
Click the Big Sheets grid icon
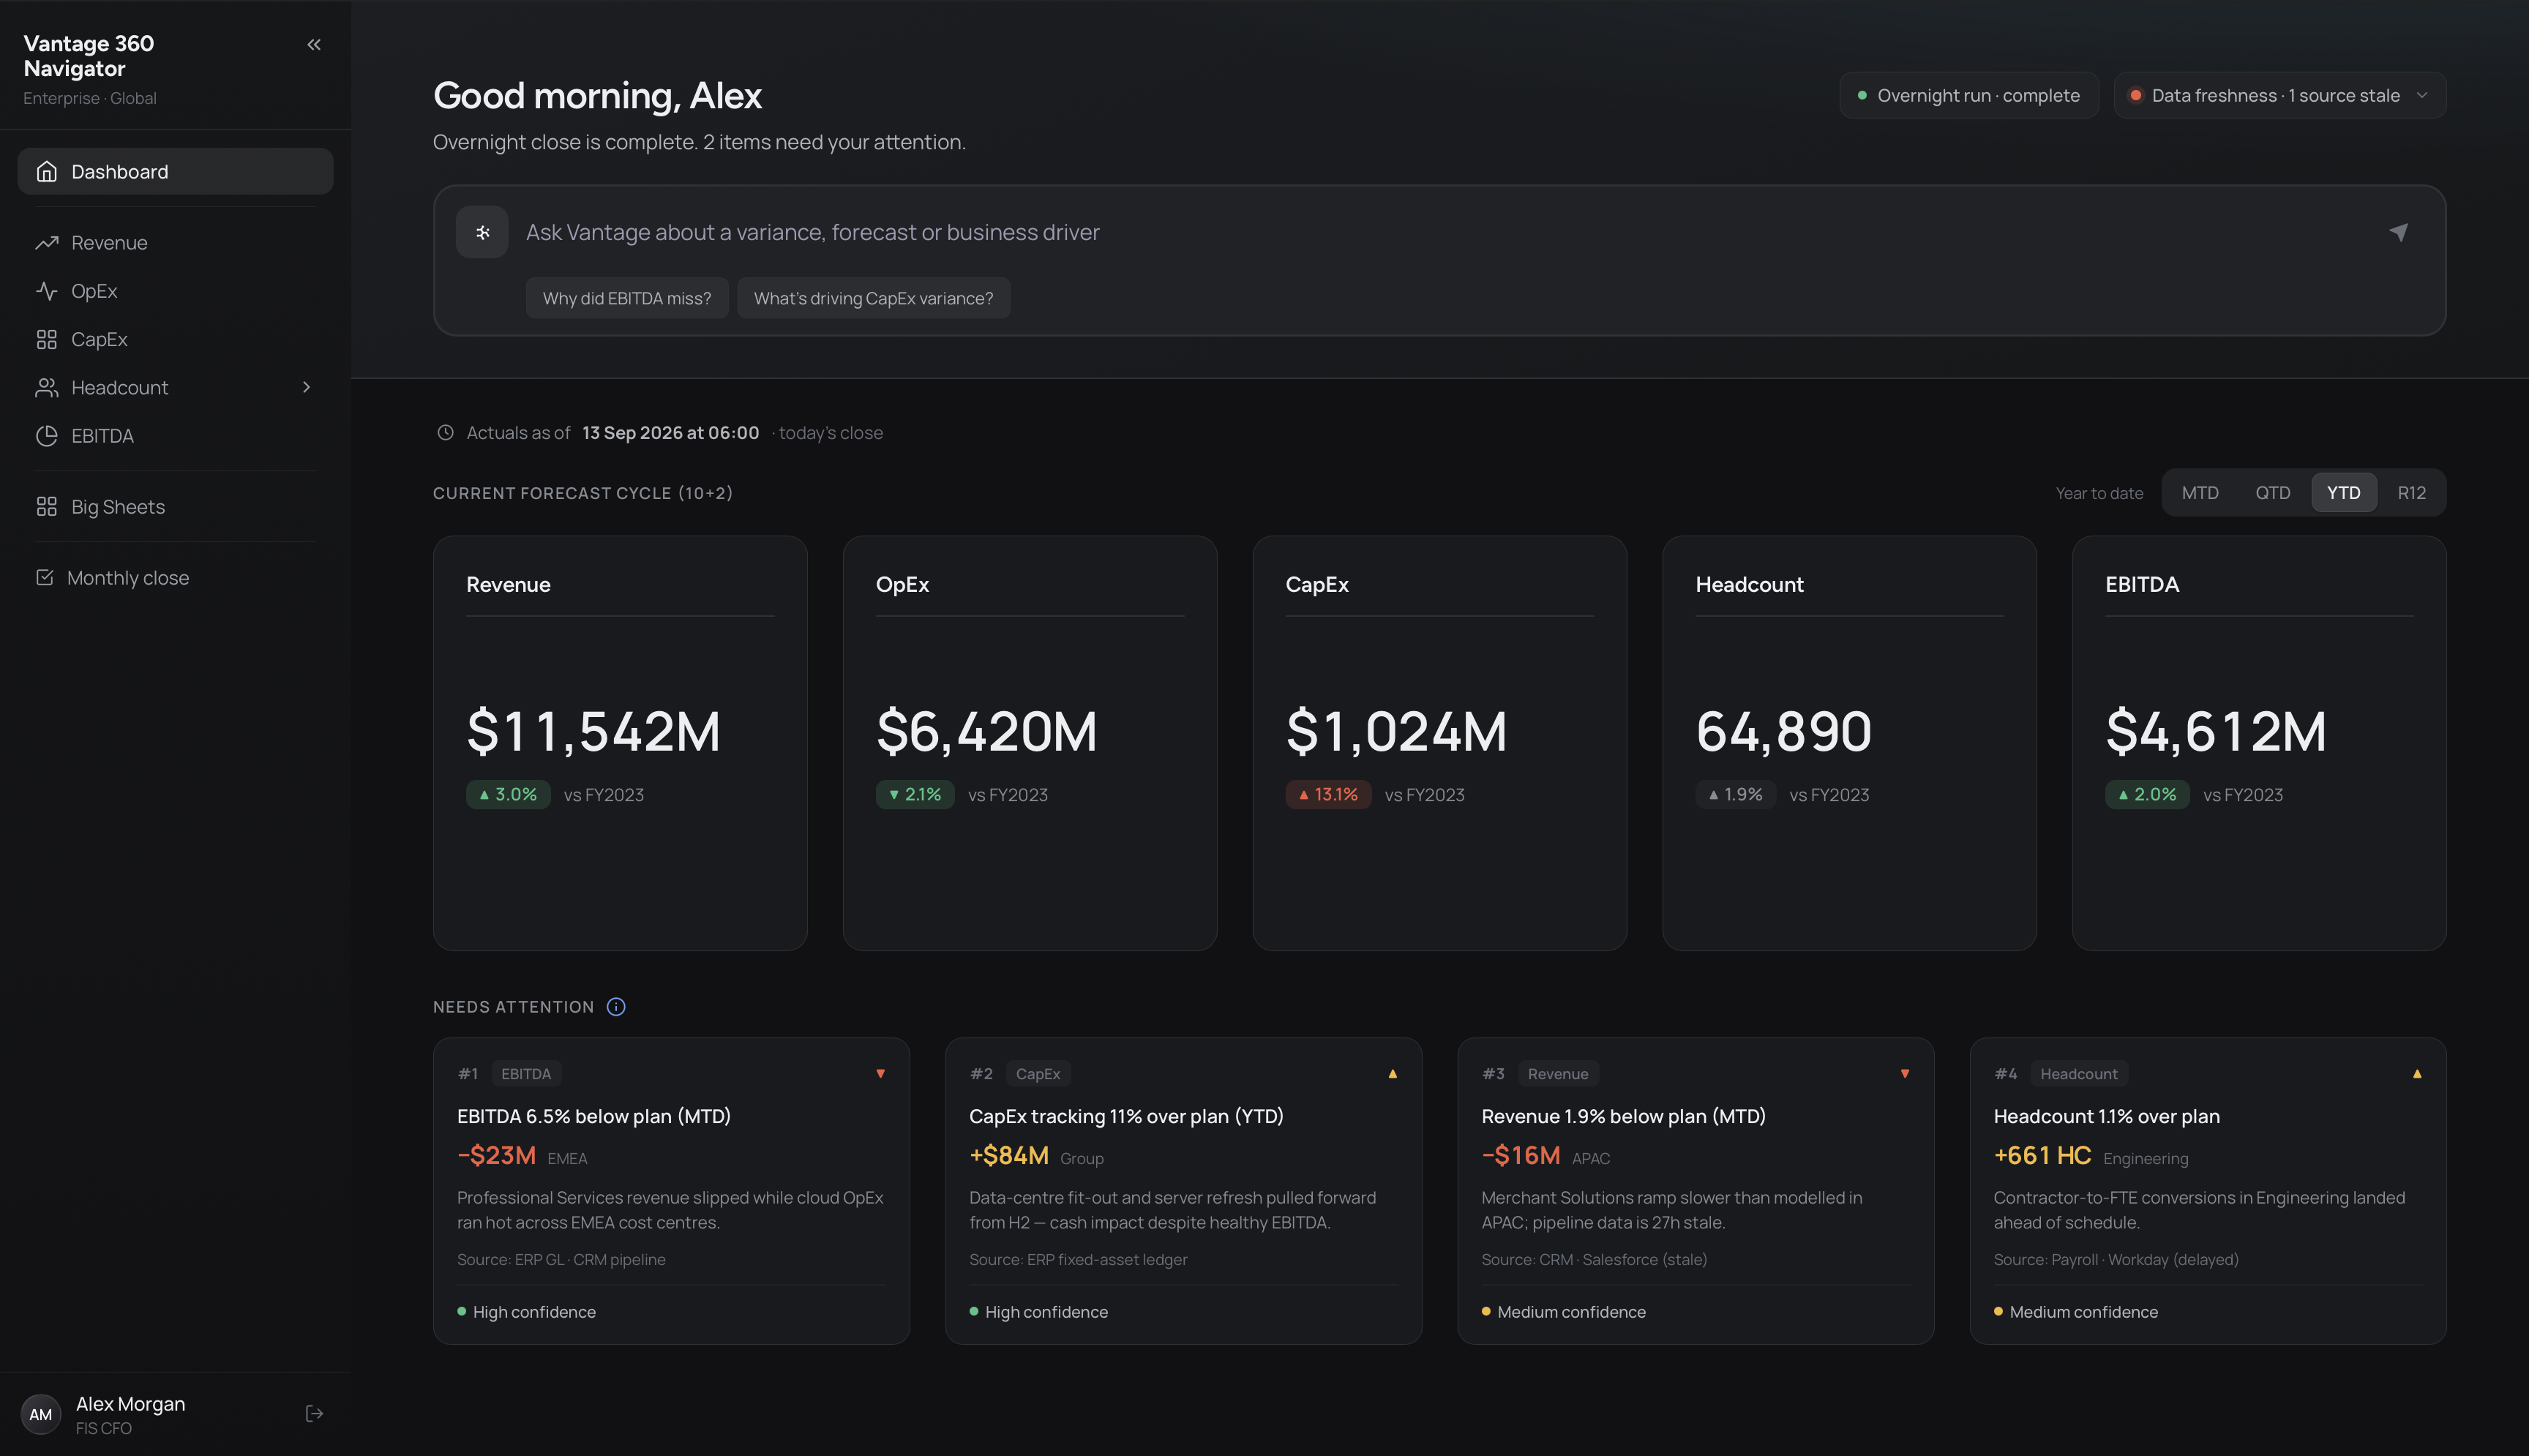46,506
